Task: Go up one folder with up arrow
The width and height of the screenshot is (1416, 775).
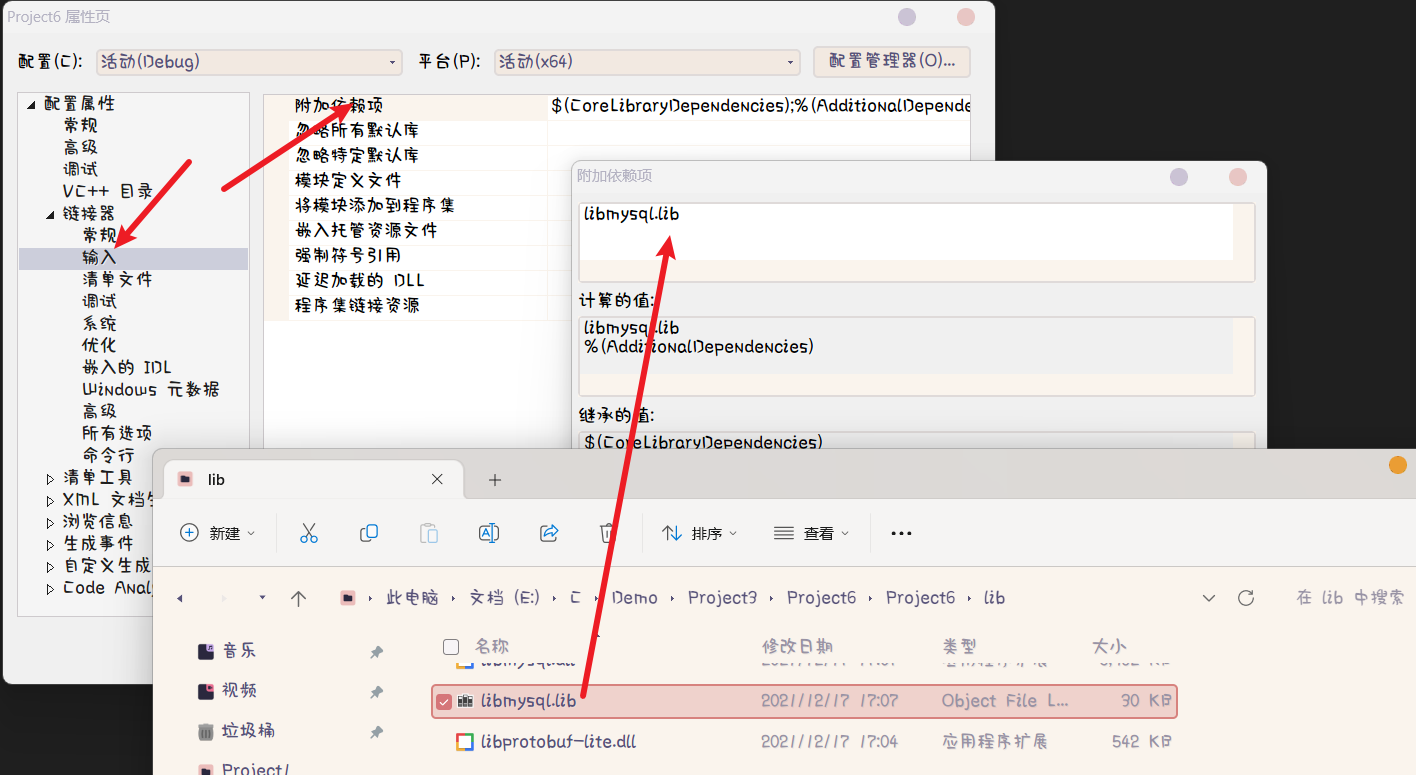Action: pos(298,598)
